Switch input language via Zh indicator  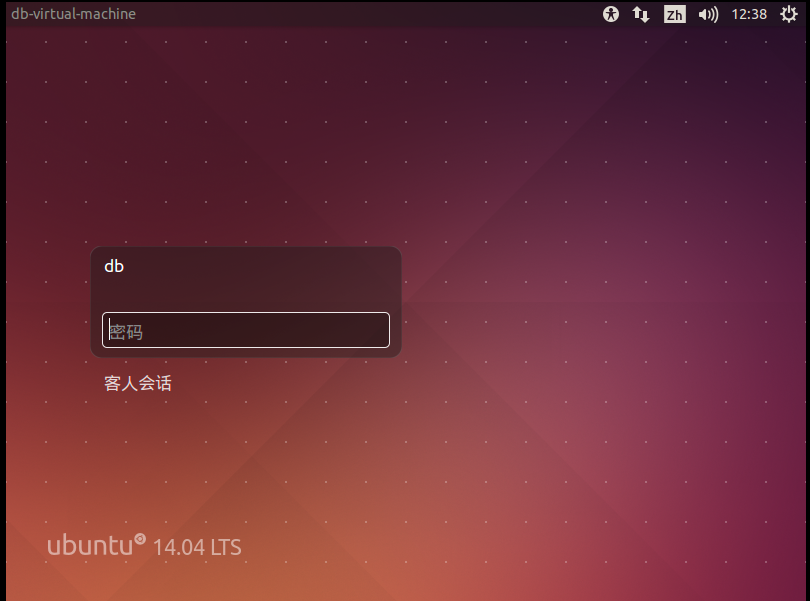tap(673, 14)
